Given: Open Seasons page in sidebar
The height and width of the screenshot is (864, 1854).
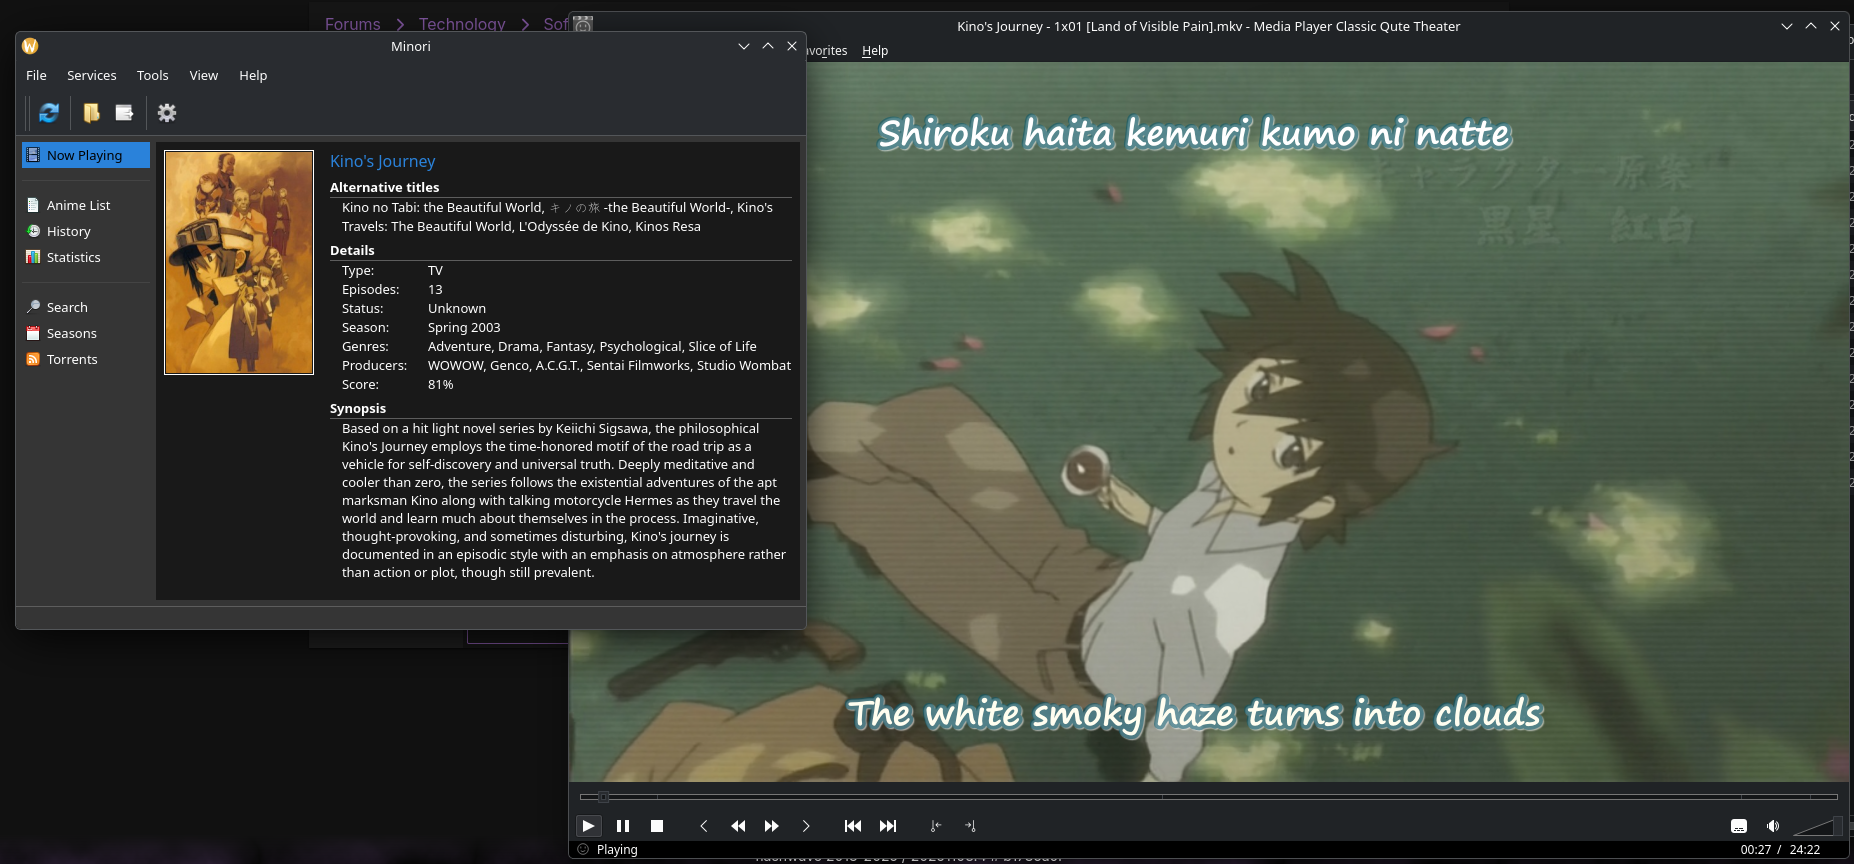Looking at the screenshot, I should tap(71, 333).
